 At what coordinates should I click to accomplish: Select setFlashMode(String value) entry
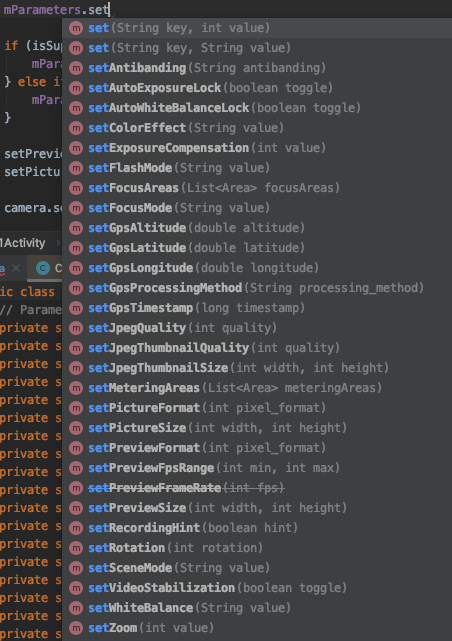[x=257, y=168]
